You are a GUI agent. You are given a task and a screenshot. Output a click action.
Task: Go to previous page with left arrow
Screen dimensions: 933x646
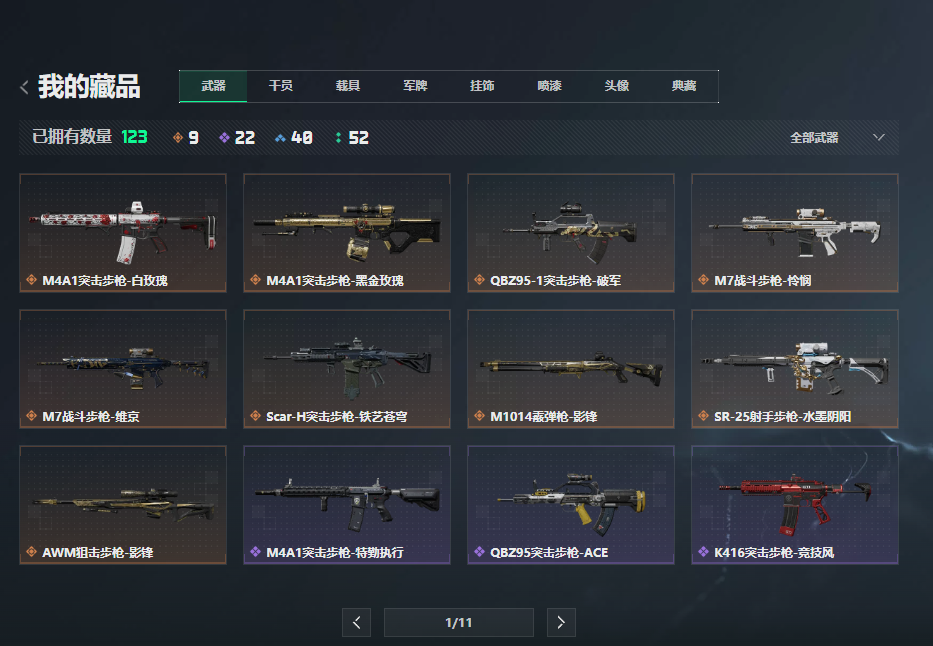pos(356,622)
